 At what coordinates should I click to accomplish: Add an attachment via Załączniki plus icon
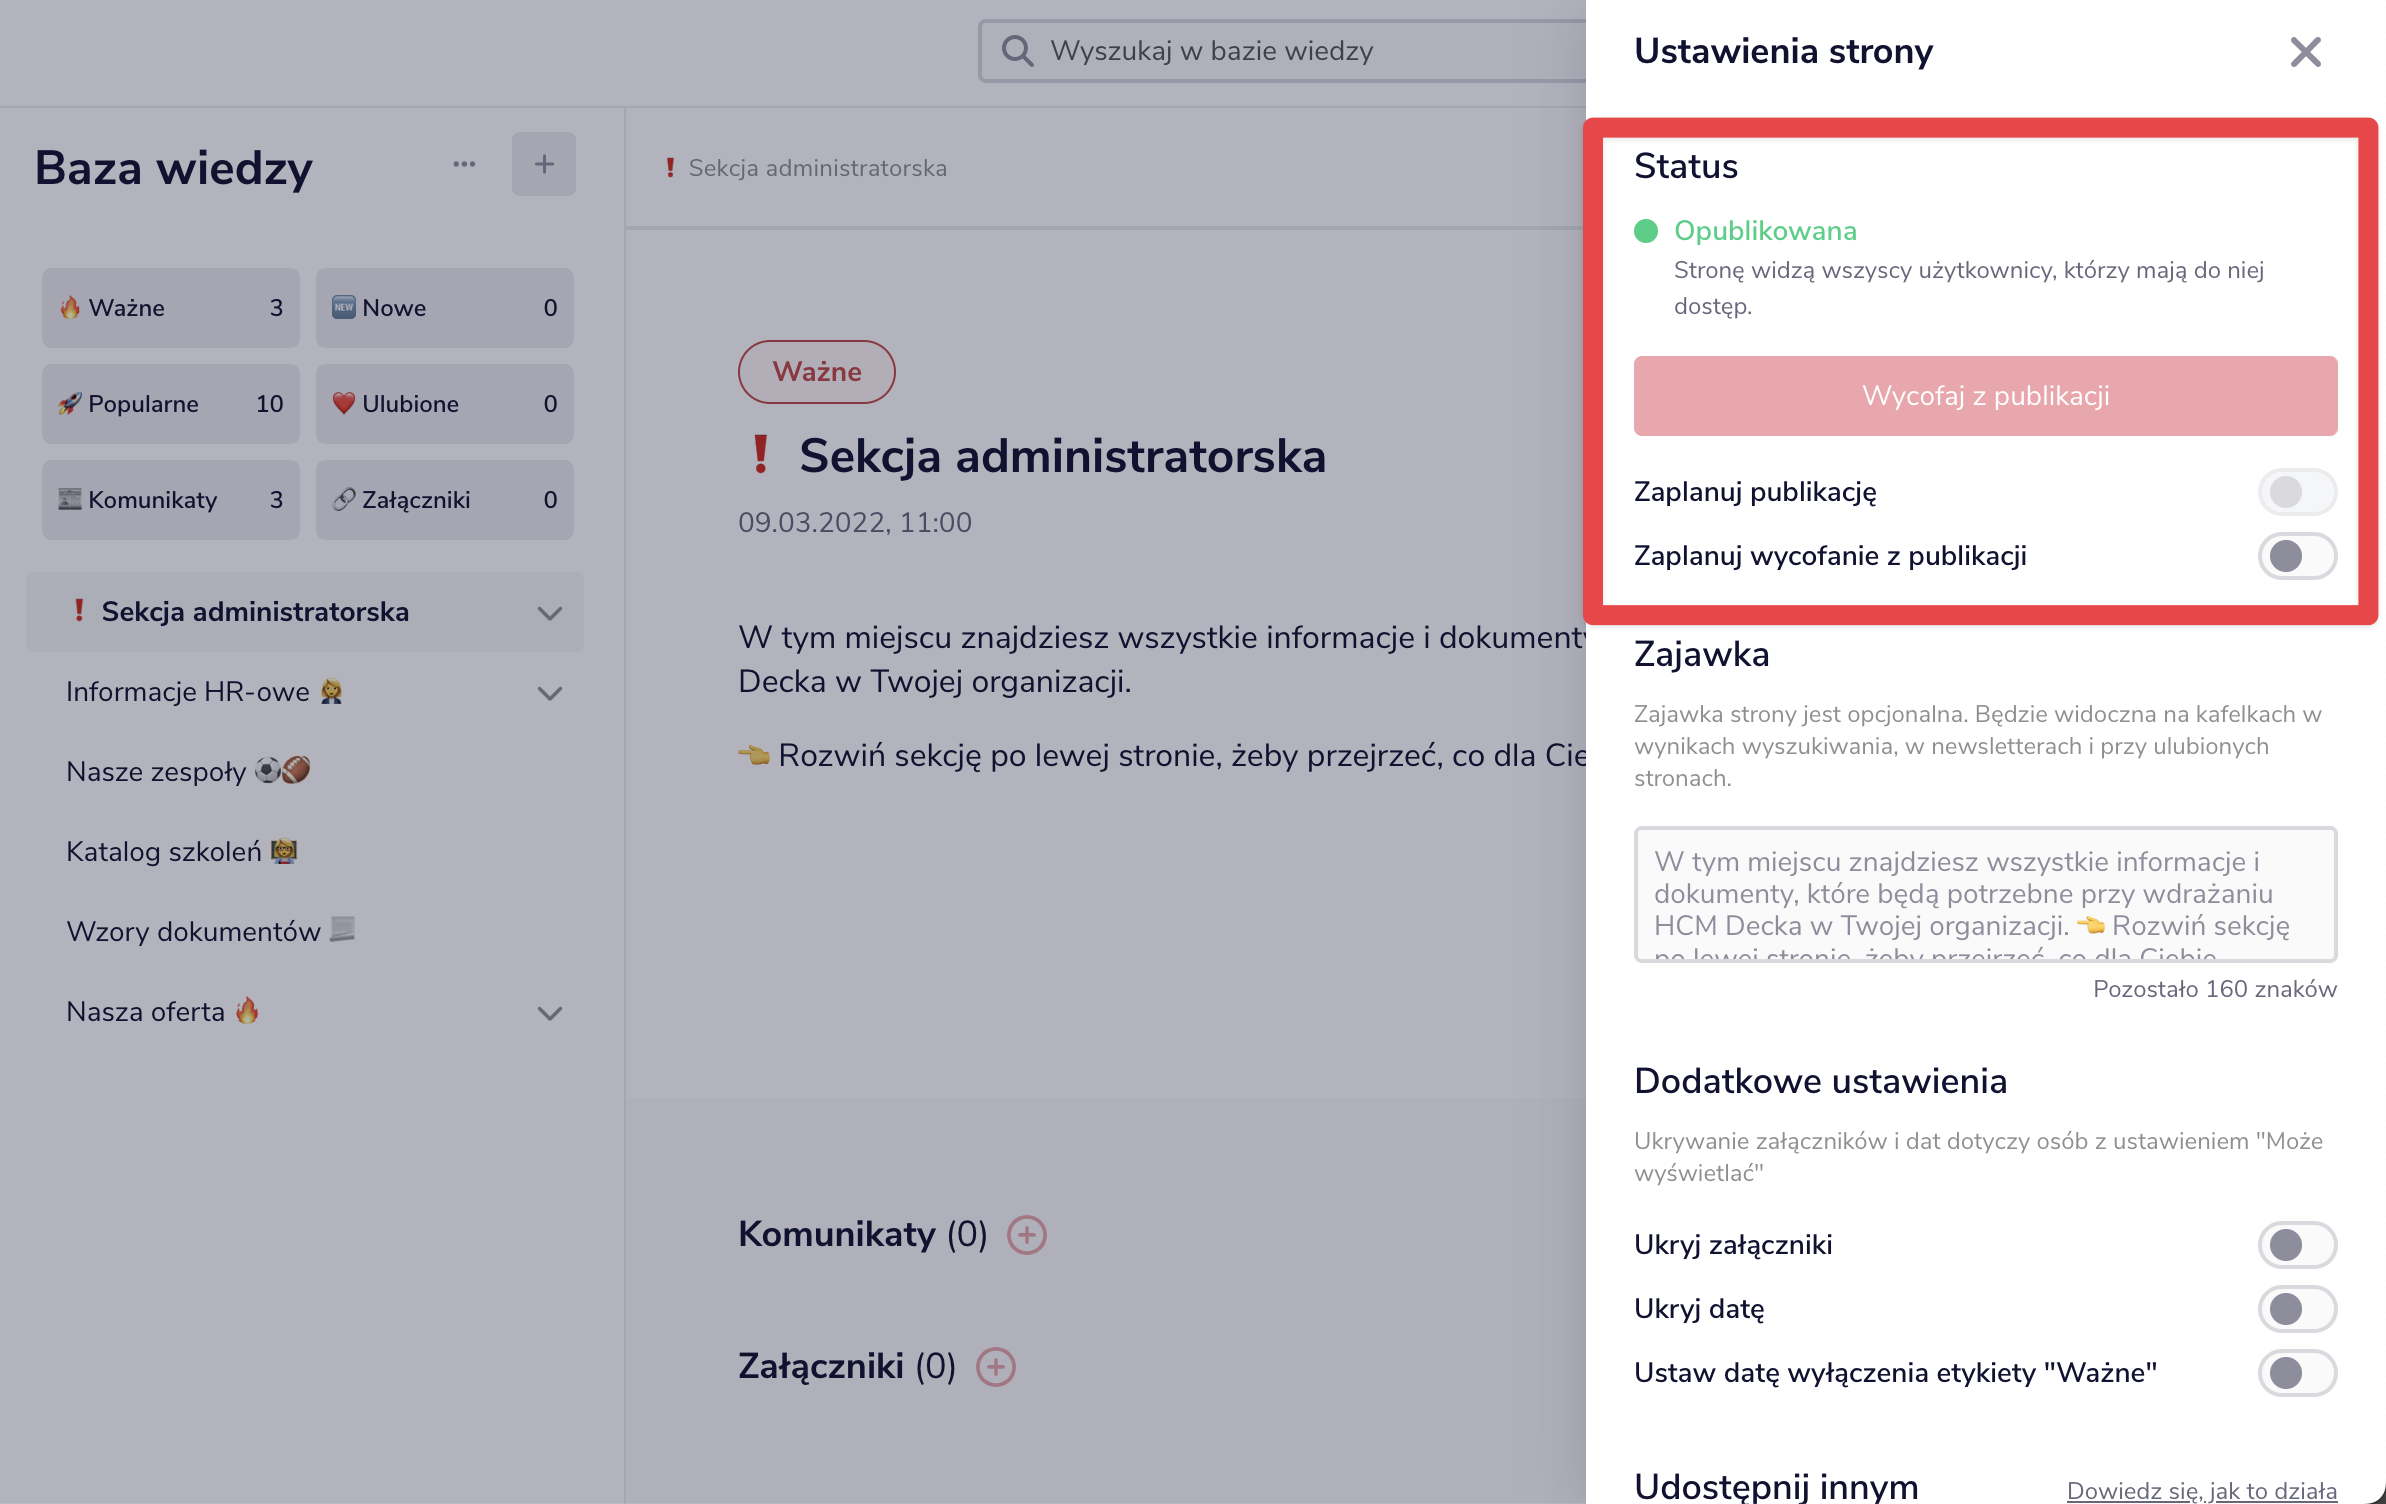click(x=995, y=1367)
